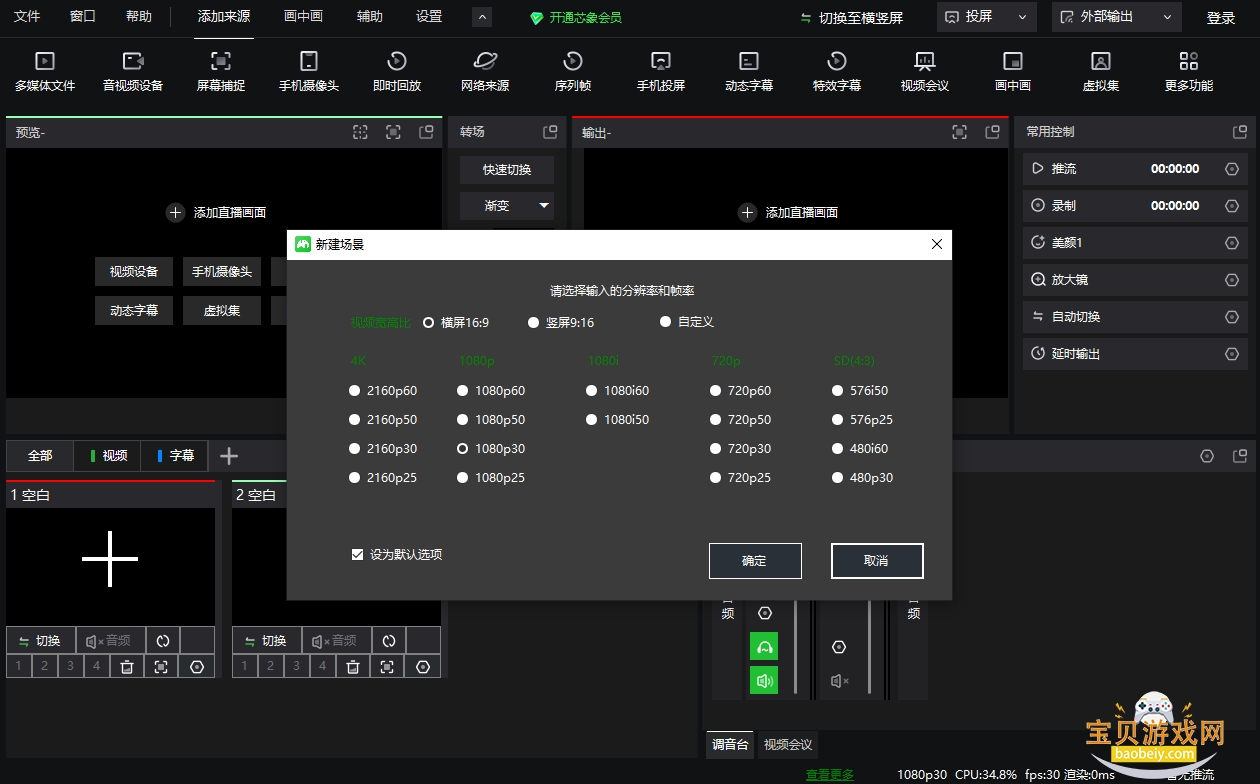1260x784 pixels.
Task: Choose the 576p25 option
Action: click(x=862, y=420)
